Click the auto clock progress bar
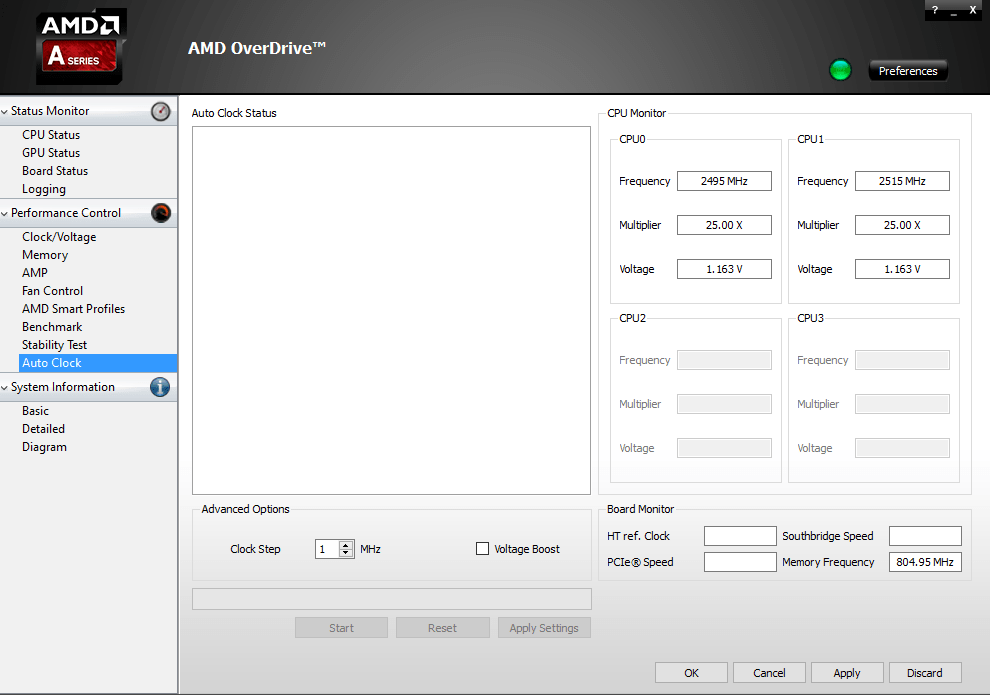Screen dimensions: 990x695 391,599
